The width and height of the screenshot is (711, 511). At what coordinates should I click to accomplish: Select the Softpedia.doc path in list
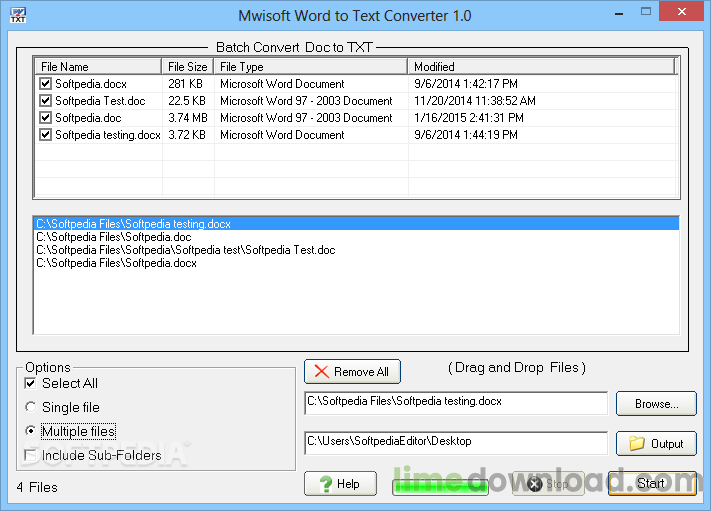click(x=113, y=237)
